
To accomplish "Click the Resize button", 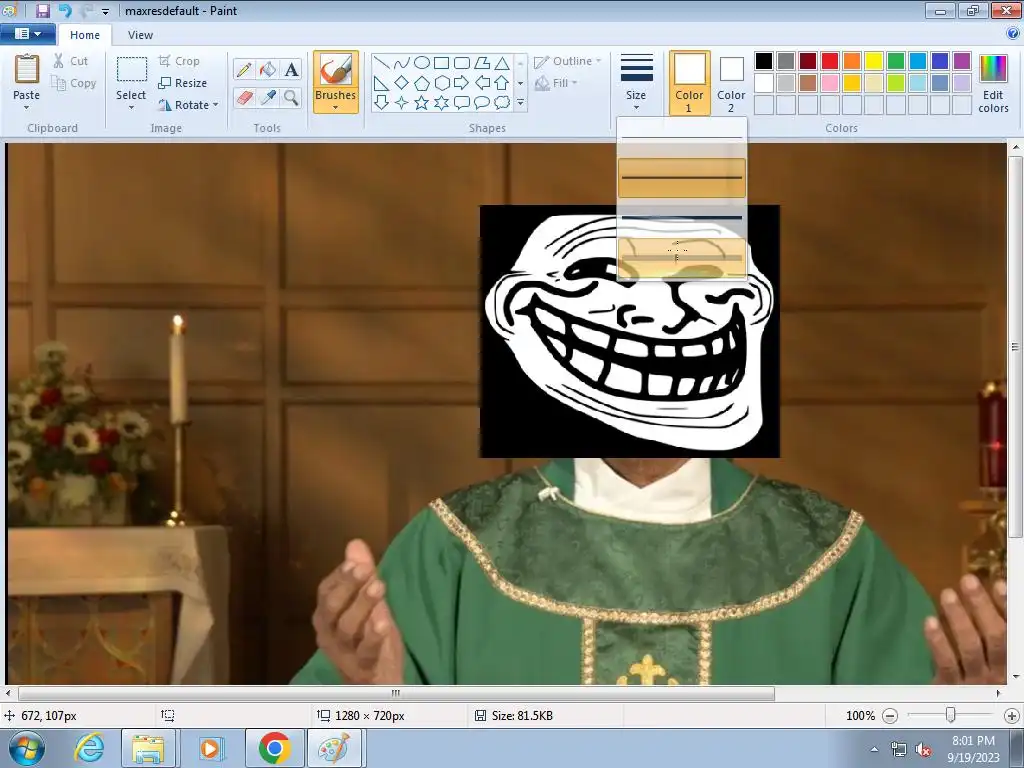I will [x=183, y=83].
